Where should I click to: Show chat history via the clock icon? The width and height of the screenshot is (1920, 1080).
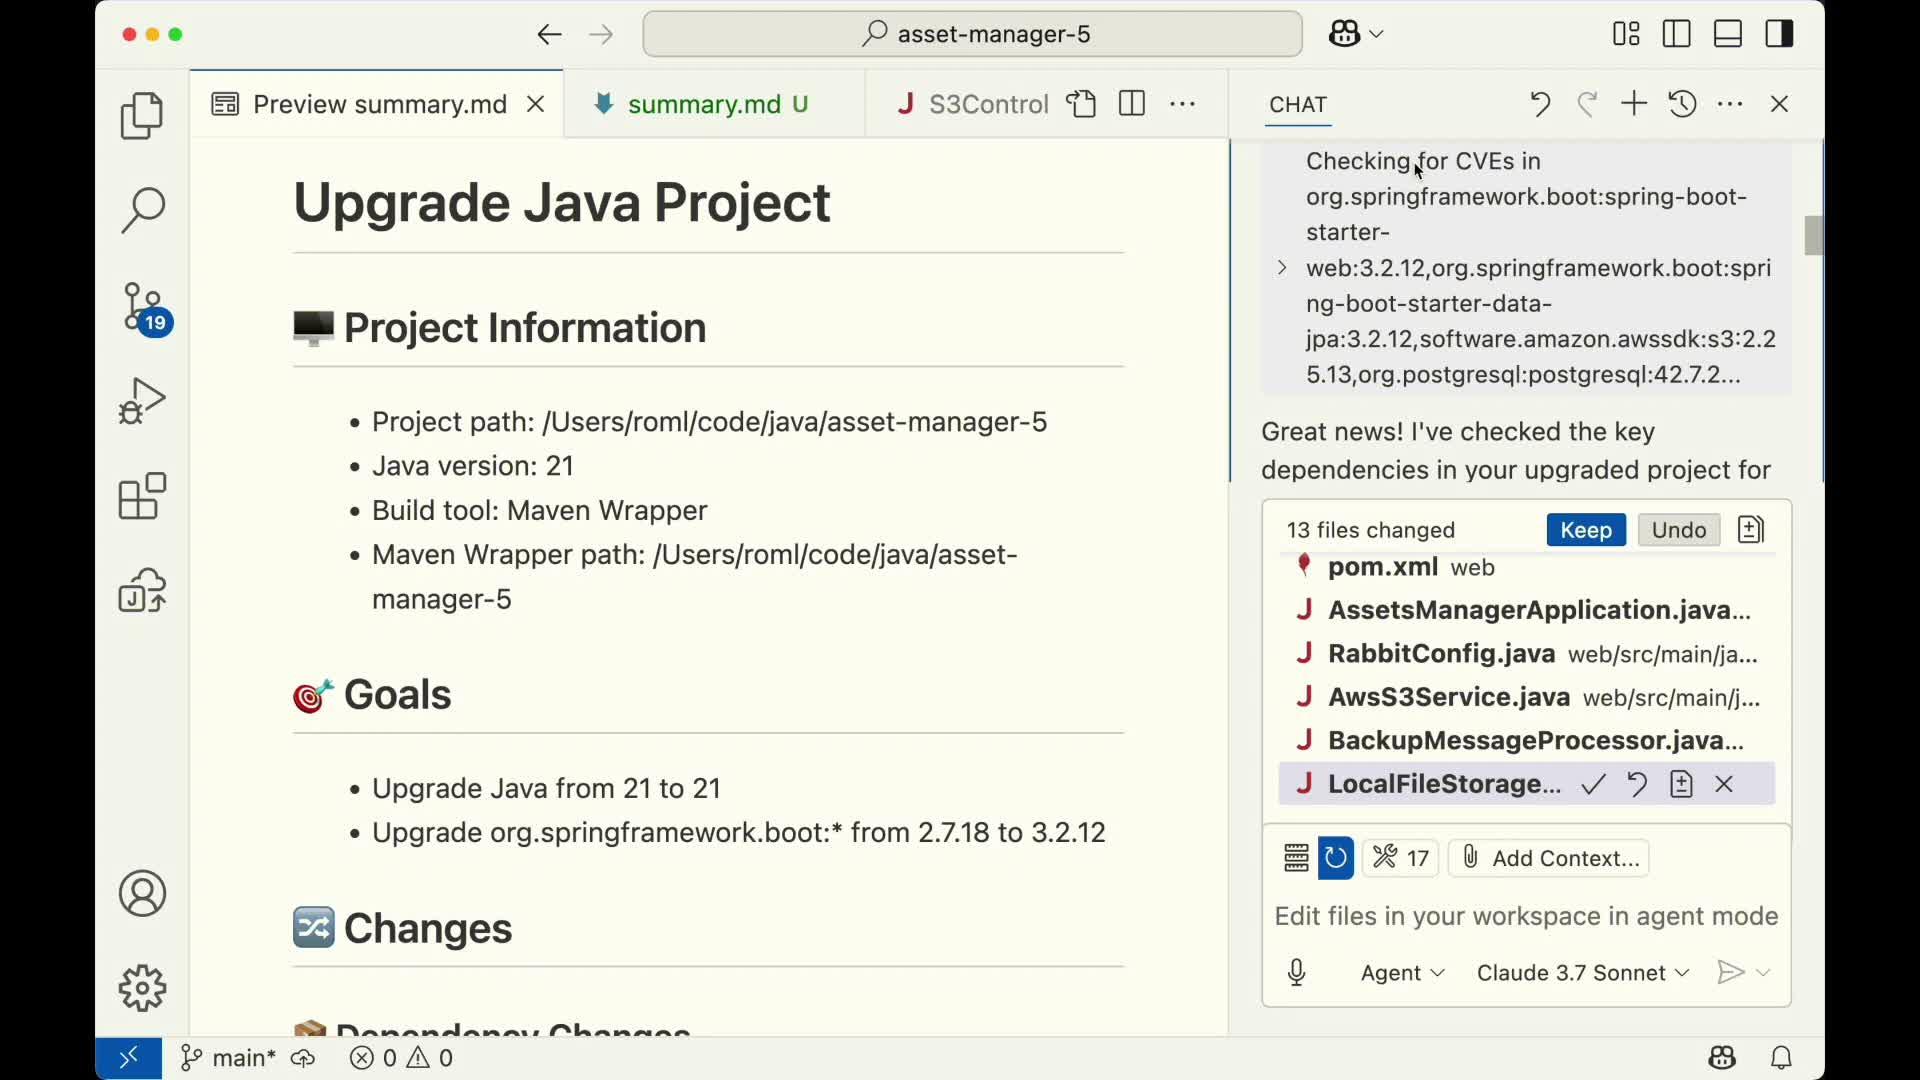[x=1681, y=103]
